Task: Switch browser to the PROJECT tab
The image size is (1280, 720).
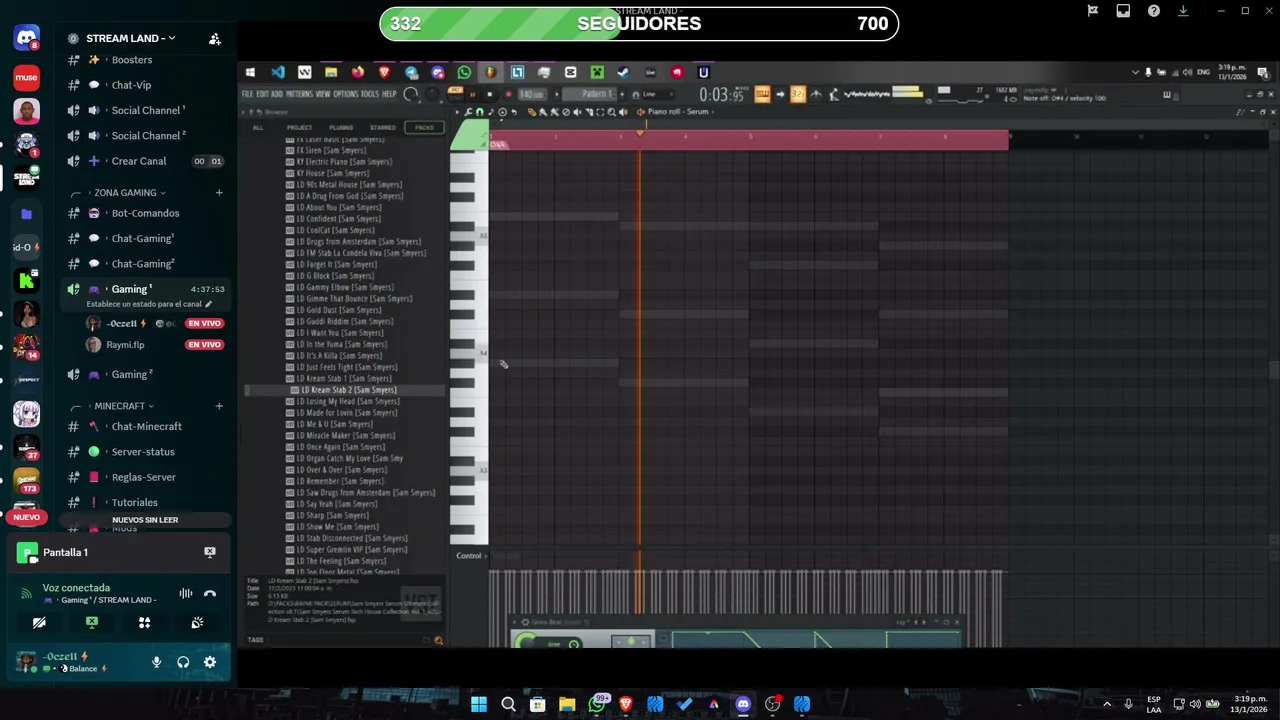Action: tap(299, 128)
